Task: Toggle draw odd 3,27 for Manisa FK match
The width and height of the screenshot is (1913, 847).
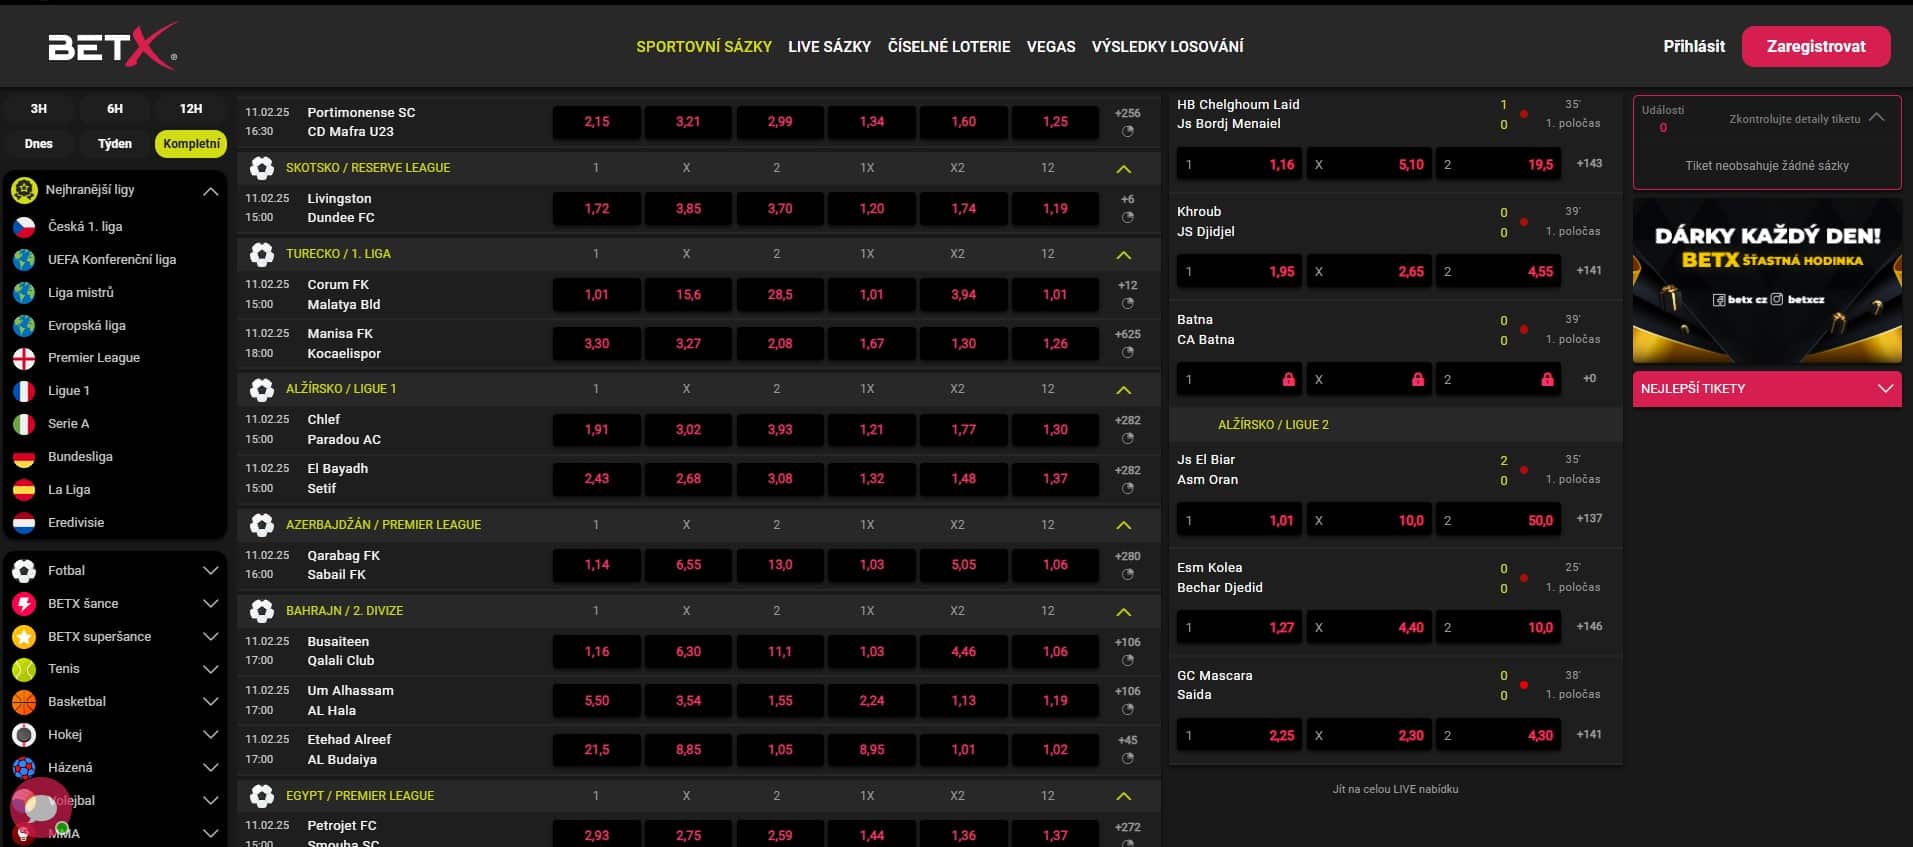Action: click(688, 344)
